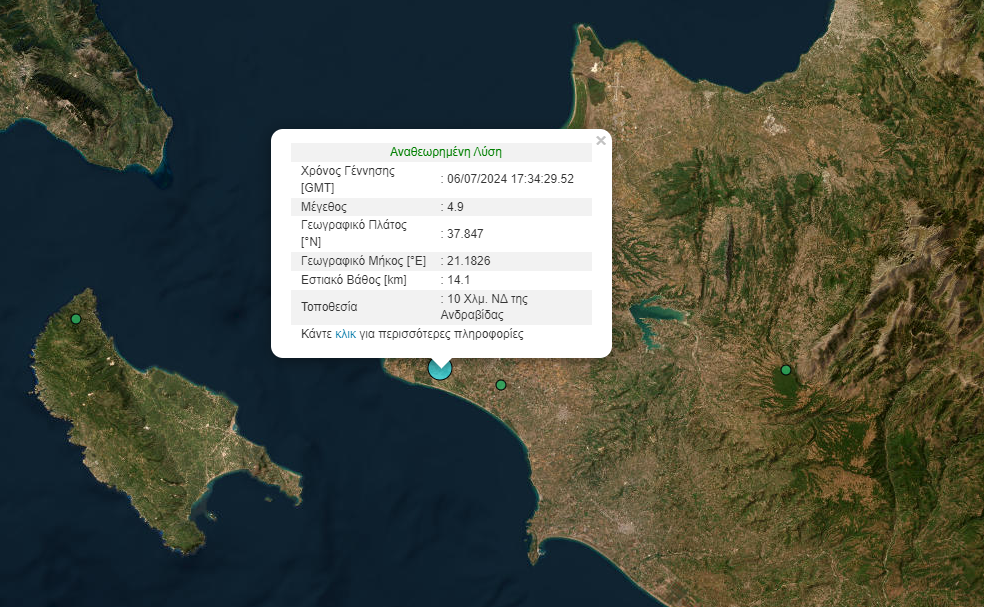Viewport: 984px width, 607px height.
Task: Open the green marker on the eastern mountain
Action: [786, 370]
